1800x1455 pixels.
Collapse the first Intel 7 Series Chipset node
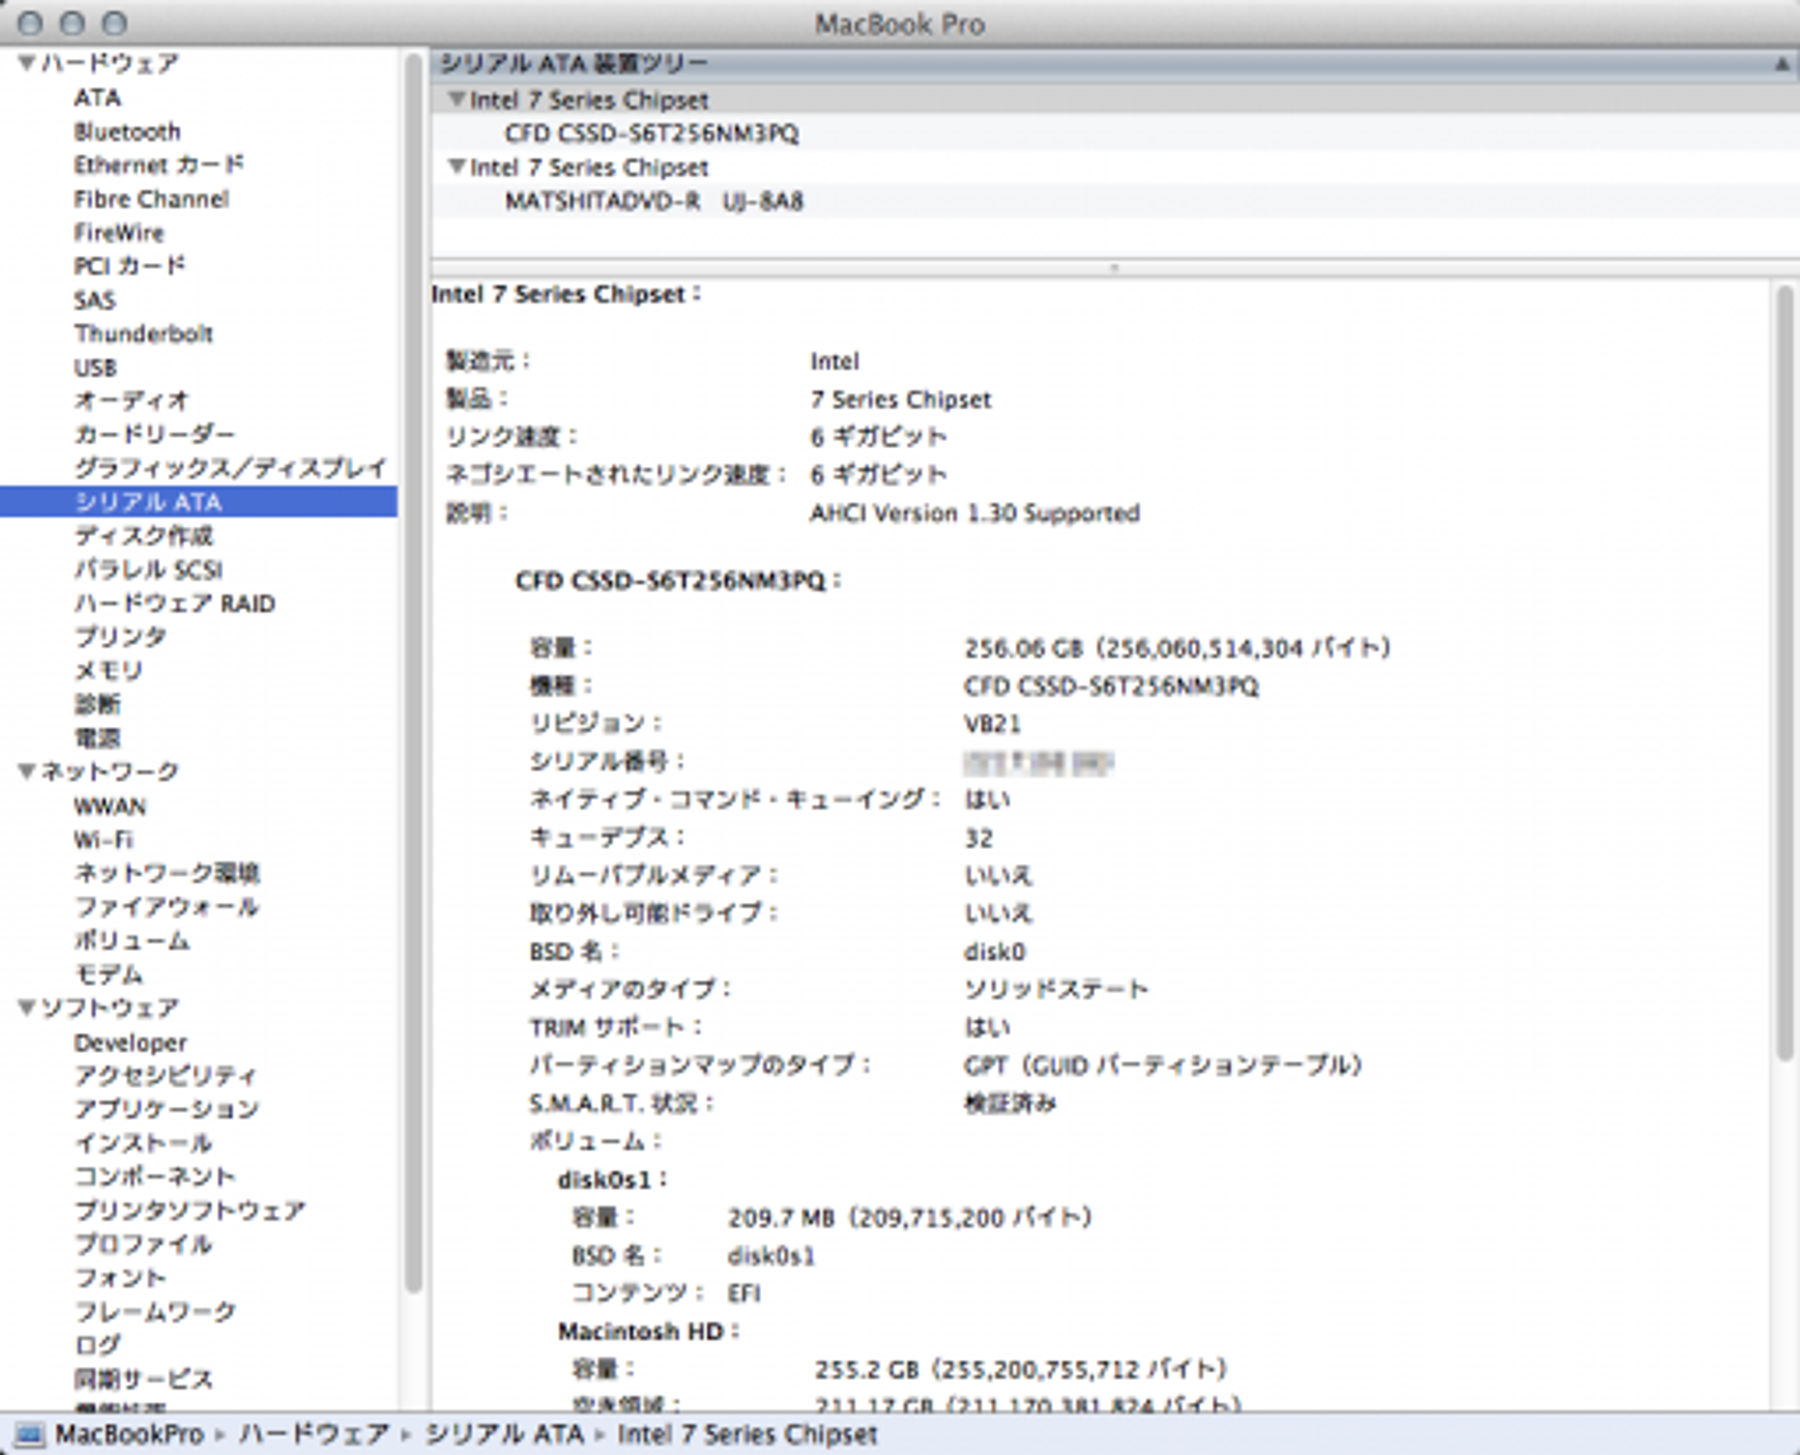tap(456, 100)
